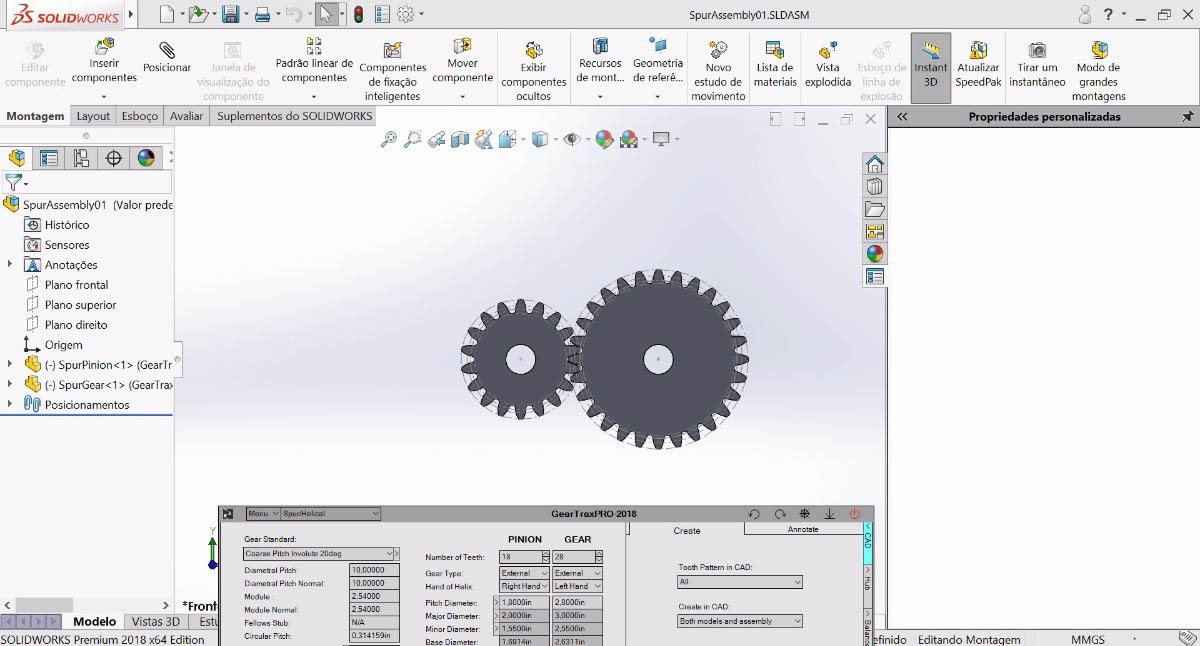Click Zoom to Fit magnifier icon
The width and height of the screenshot is (1200, 646).
click(x=389, y=140)
